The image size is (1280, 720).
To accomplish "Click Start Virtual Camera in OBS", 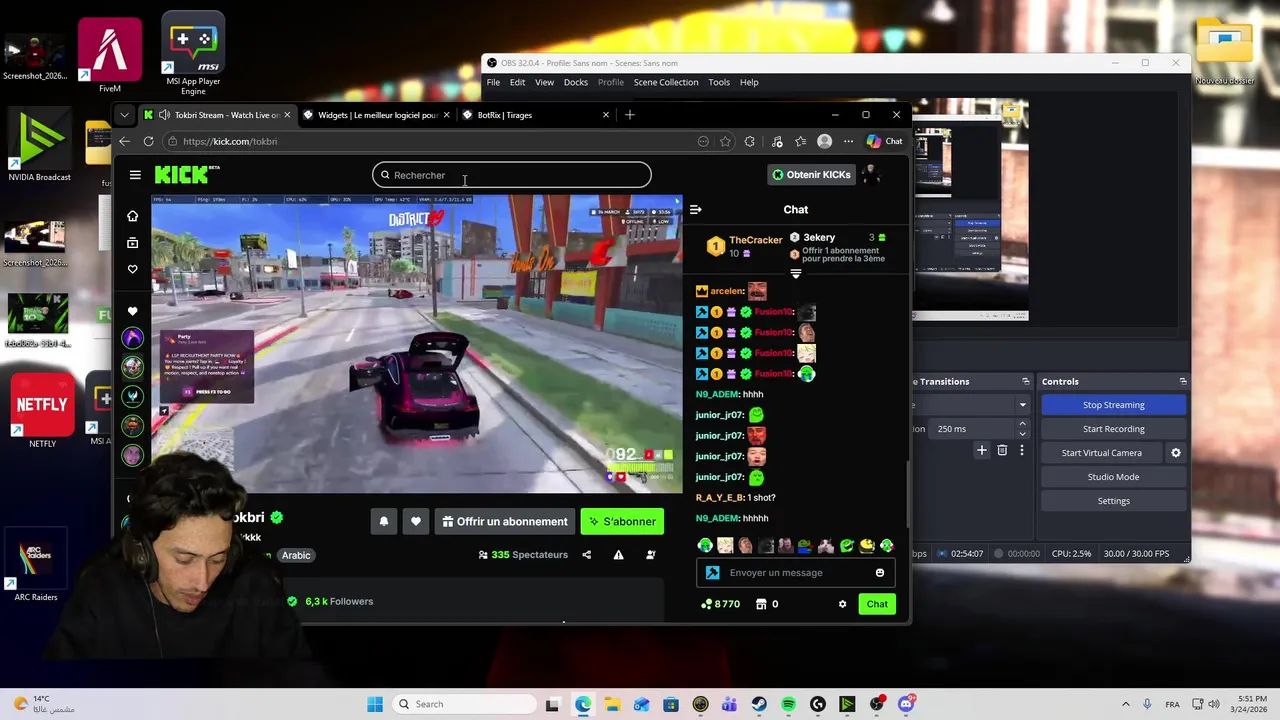I will pyautogui.click(x=1101, y=453).
